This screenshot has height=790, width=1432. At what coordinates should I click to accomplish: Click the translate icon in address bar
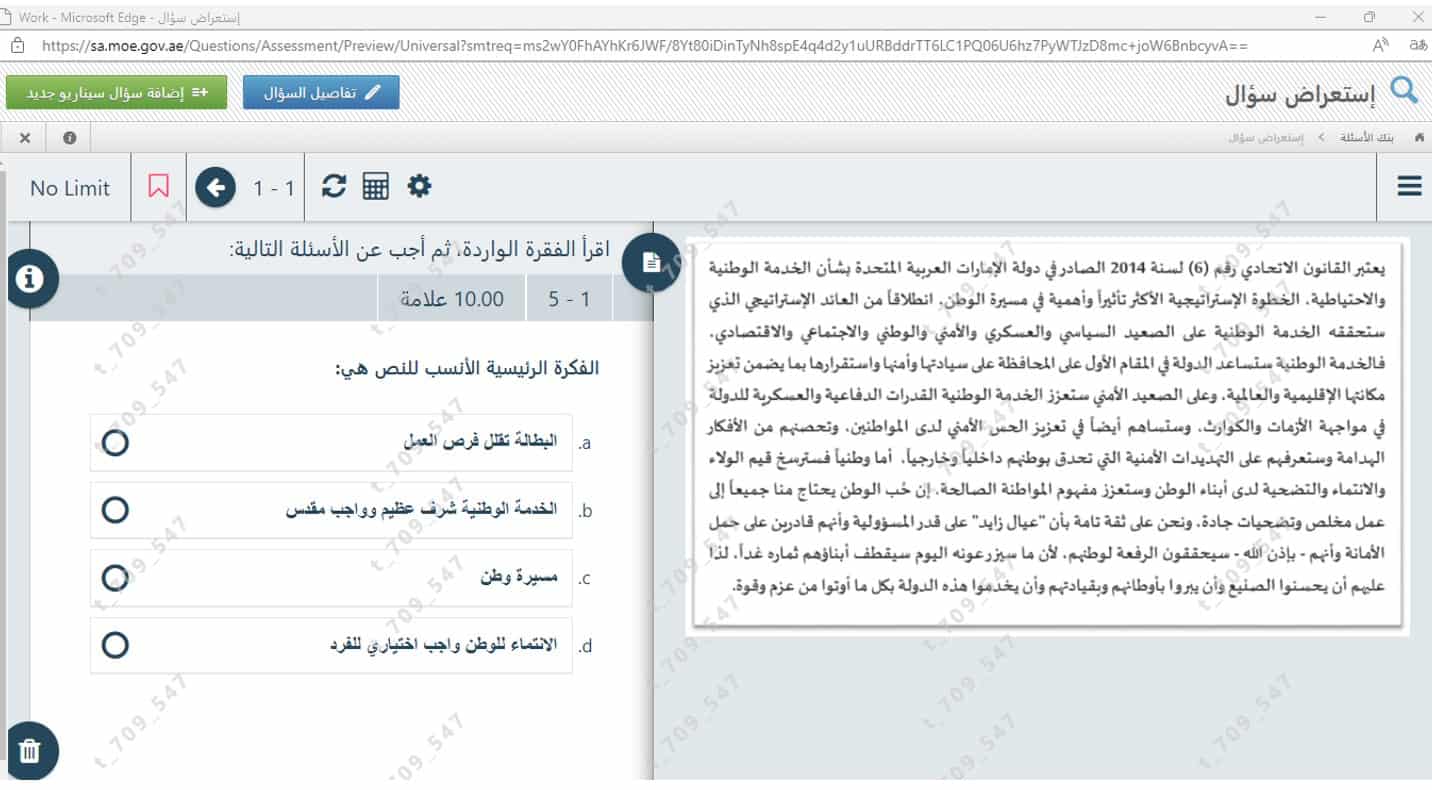coord(1417,45)
